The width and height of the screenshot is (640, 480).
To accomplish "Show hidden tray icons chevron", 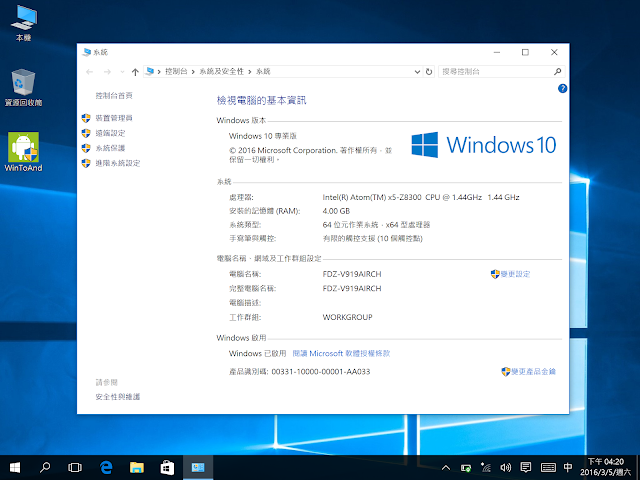I will (x=446, y=468).
